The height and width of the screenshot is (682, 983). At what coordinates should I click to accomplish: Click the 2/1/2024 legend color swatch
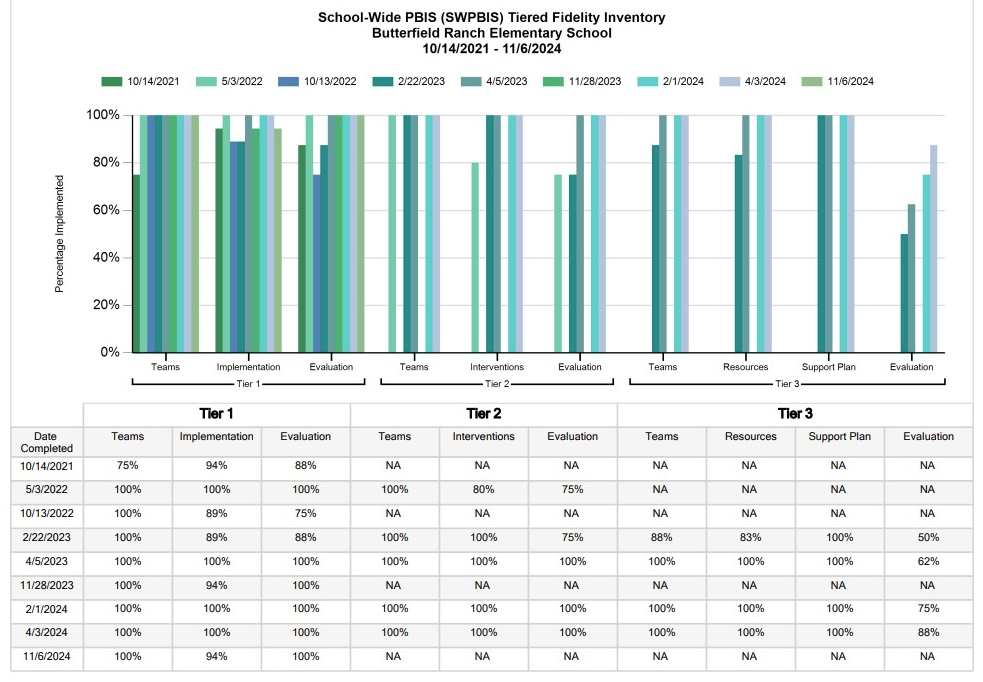coord(647,82)
